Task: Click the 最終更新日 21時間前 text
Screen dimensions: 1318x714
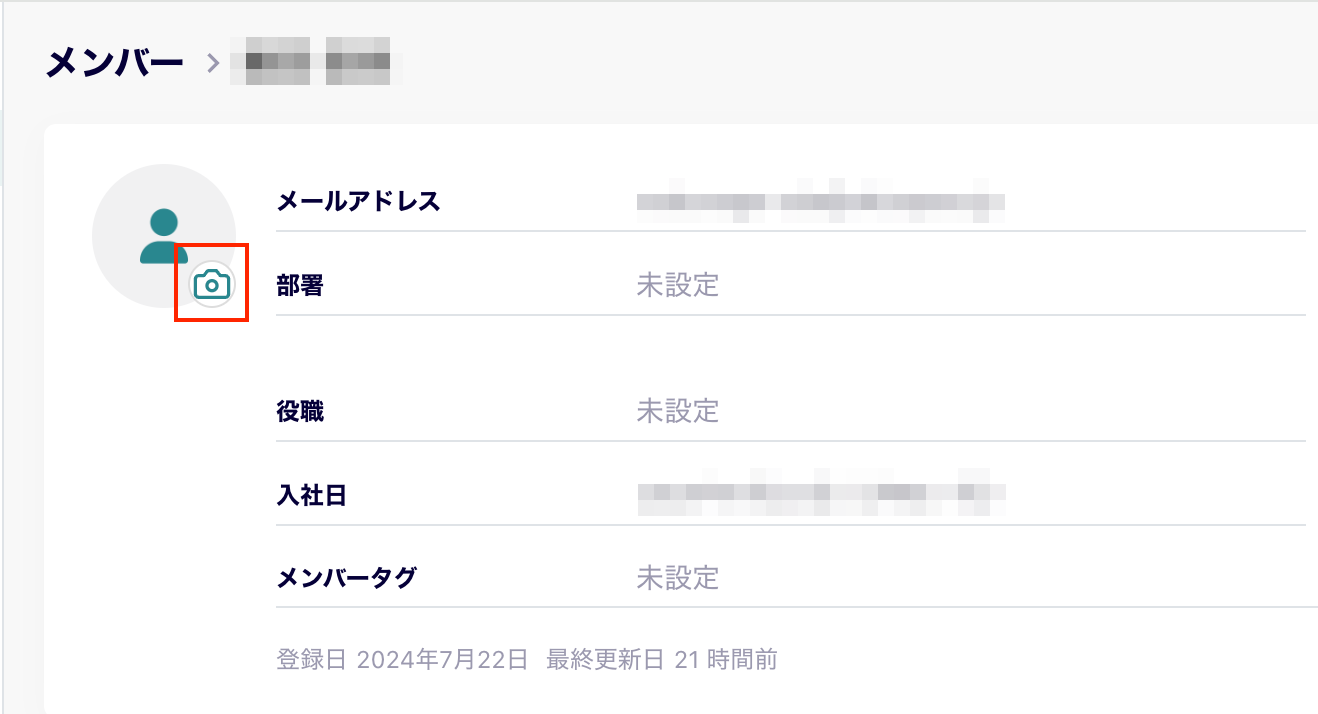Action: pos(660,659)
